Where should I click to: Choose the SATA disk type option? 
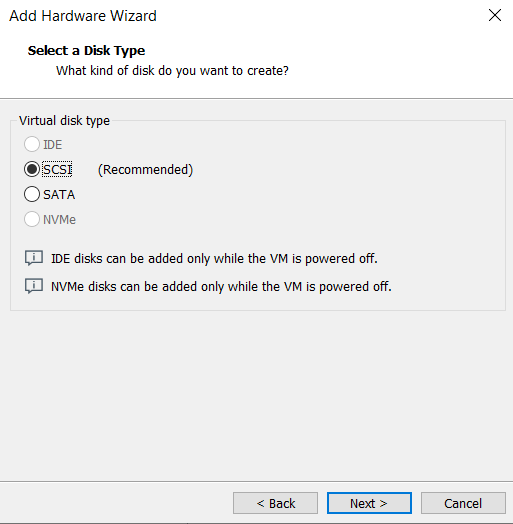(x=32, y=194)
